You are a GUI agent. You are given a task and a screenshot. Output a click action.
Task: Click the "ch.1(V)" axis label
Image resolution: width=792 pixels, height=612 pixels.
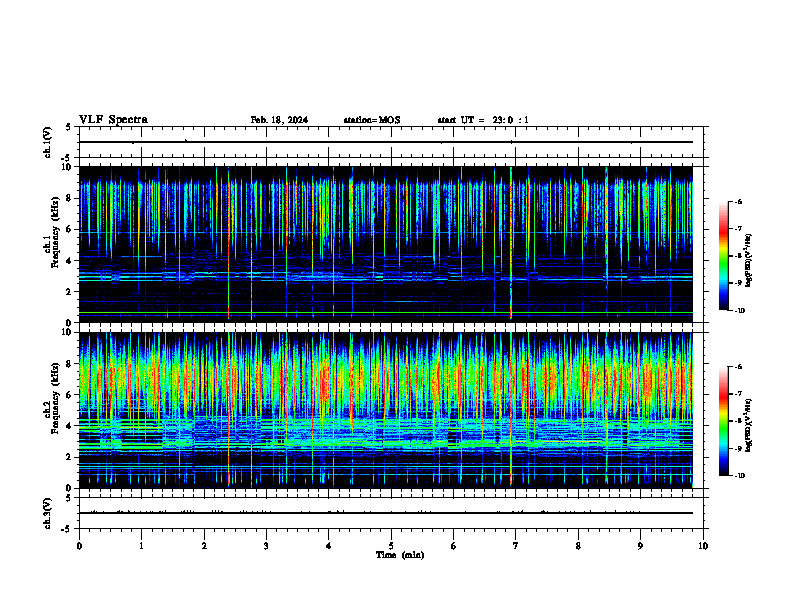click(48, 142)
